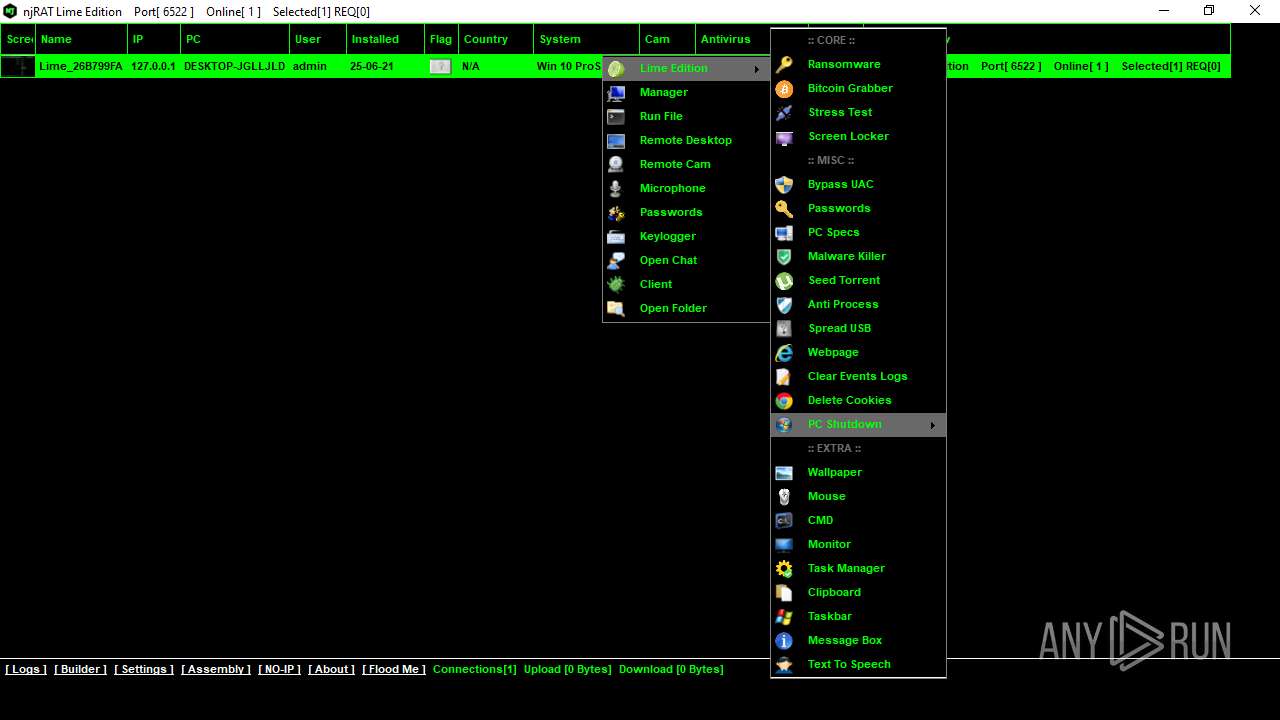This screenshot has height=720, width=1280.
Task: Open the [ About ] link
Action: (x=331, y=669)
